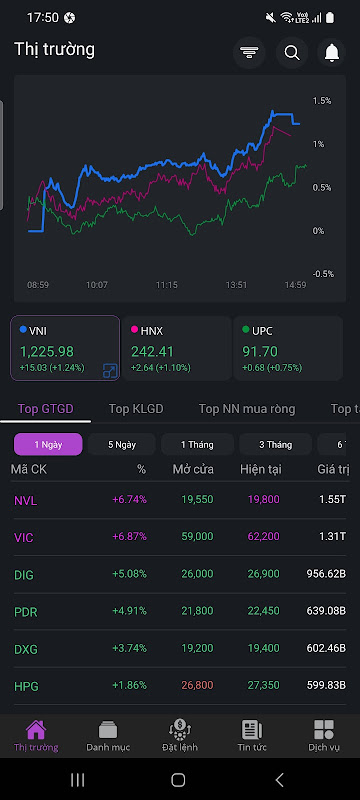The width and height of the screenshot is (360, 800).
Task: Switch to Top KLGD tab
Action: 136,409
